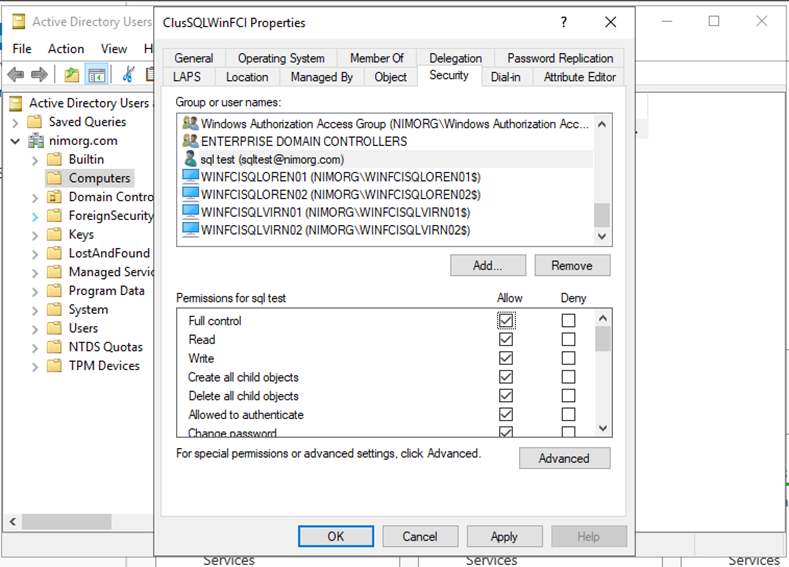Click the TPM Devices folder icon
This screenshot has height=567, width=789.
[x=54, y=366]
